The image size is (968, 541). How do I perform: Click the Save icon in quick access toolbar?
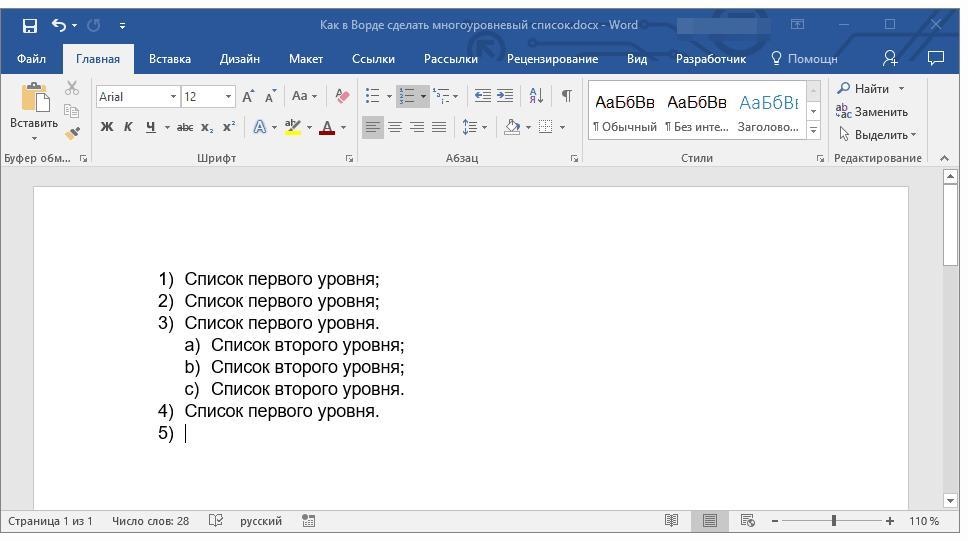click(30, 25)
